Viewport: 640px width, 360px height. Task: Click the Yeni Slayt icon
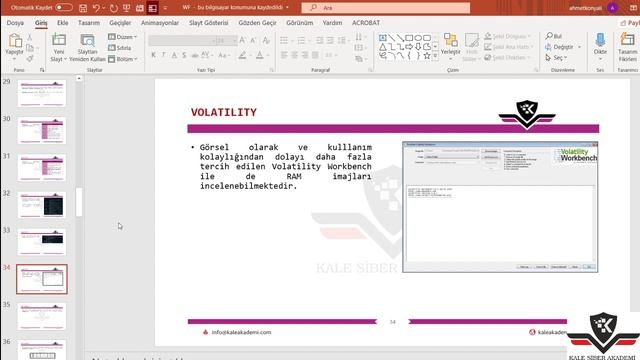[x=59, y=40]
